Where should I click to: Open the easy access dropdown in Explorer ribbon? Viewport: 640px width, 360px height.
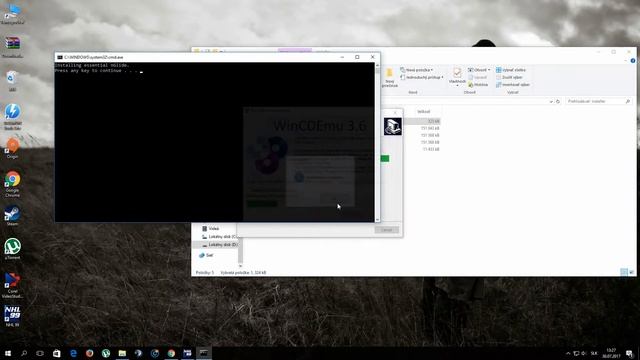(x=422, y=77)
